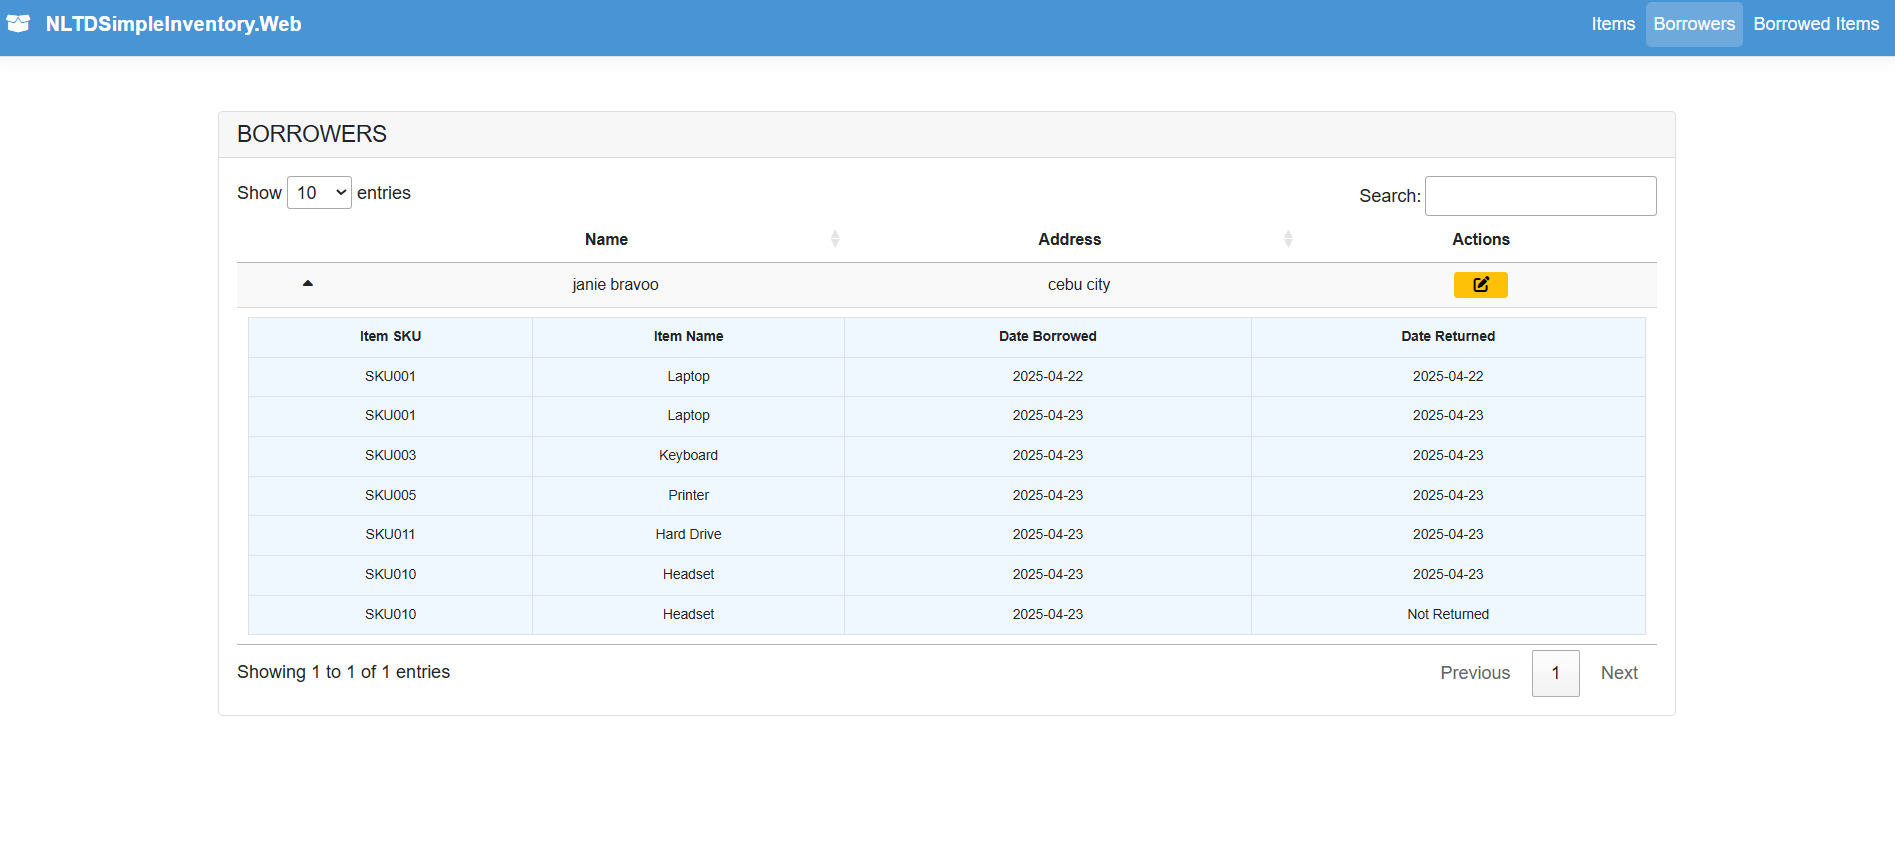This screenshot has width=1895, height=844.
Task: Select the Printer item name
Action: click(x=688, y=496)
